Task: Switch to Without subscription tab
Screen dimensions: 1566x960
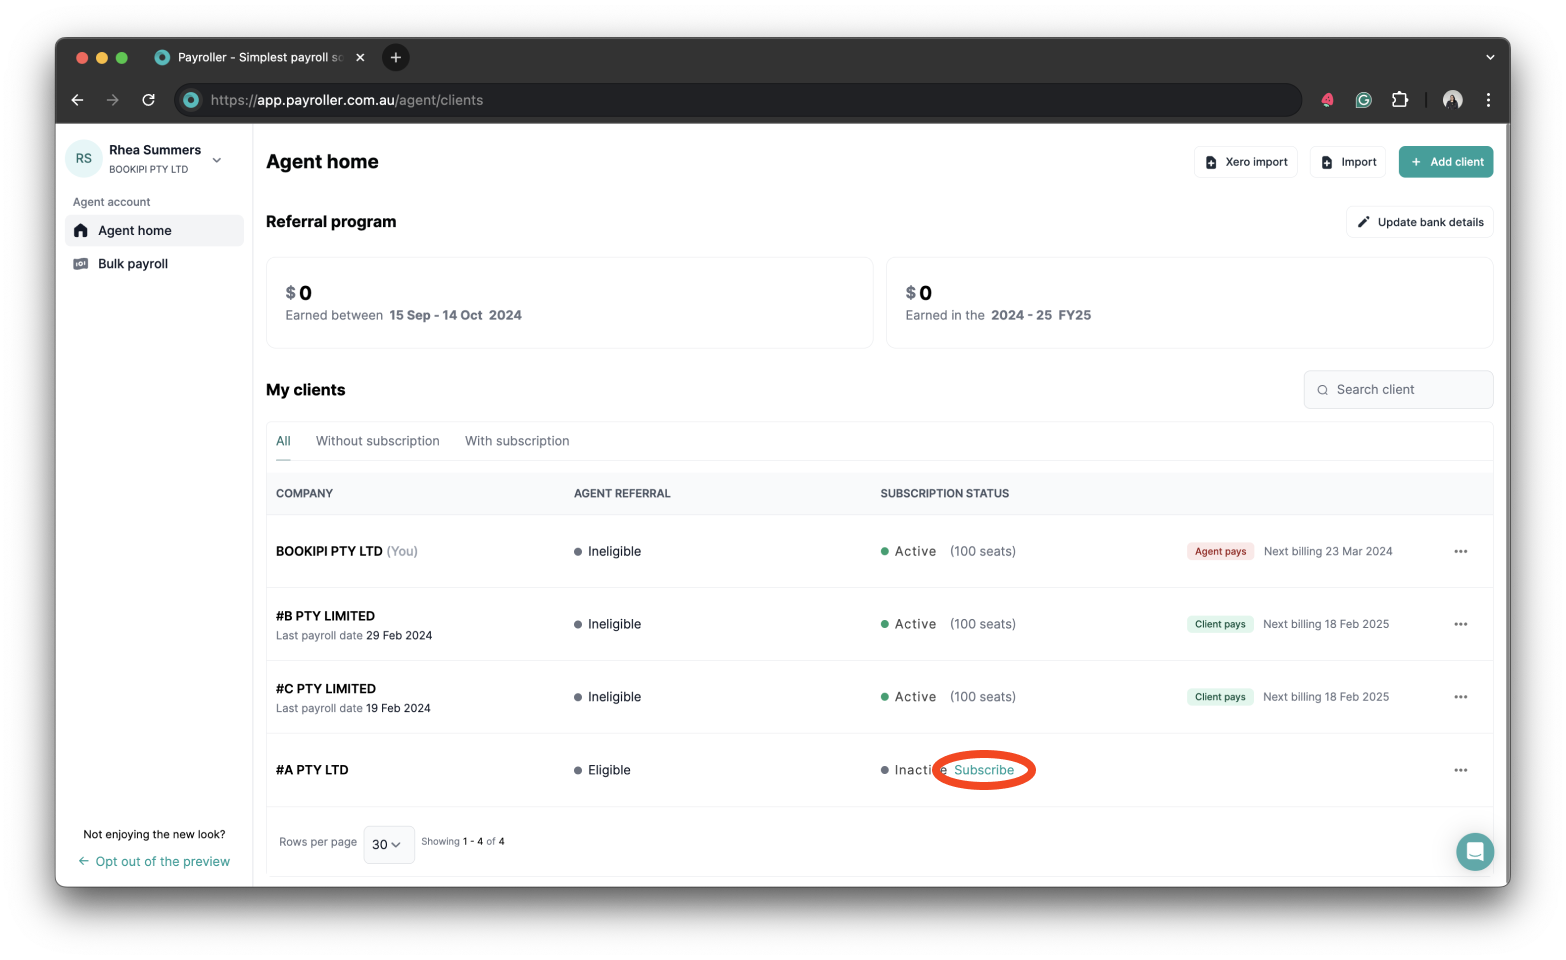Action: click(x=378, y=441)
